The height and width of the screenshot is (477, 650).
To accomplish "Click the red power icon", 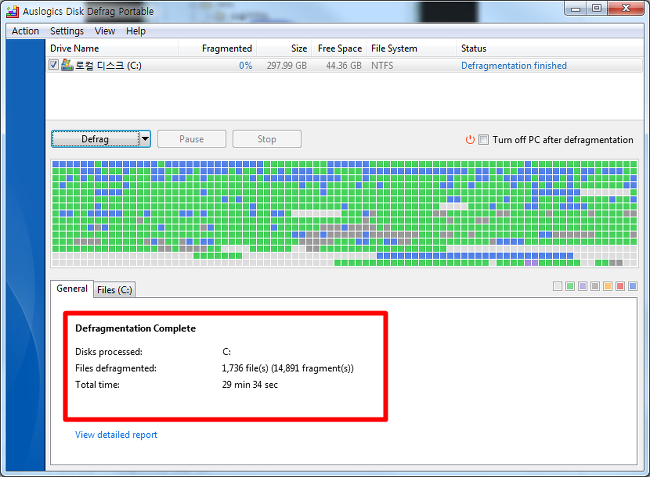I will pos(470,140).
